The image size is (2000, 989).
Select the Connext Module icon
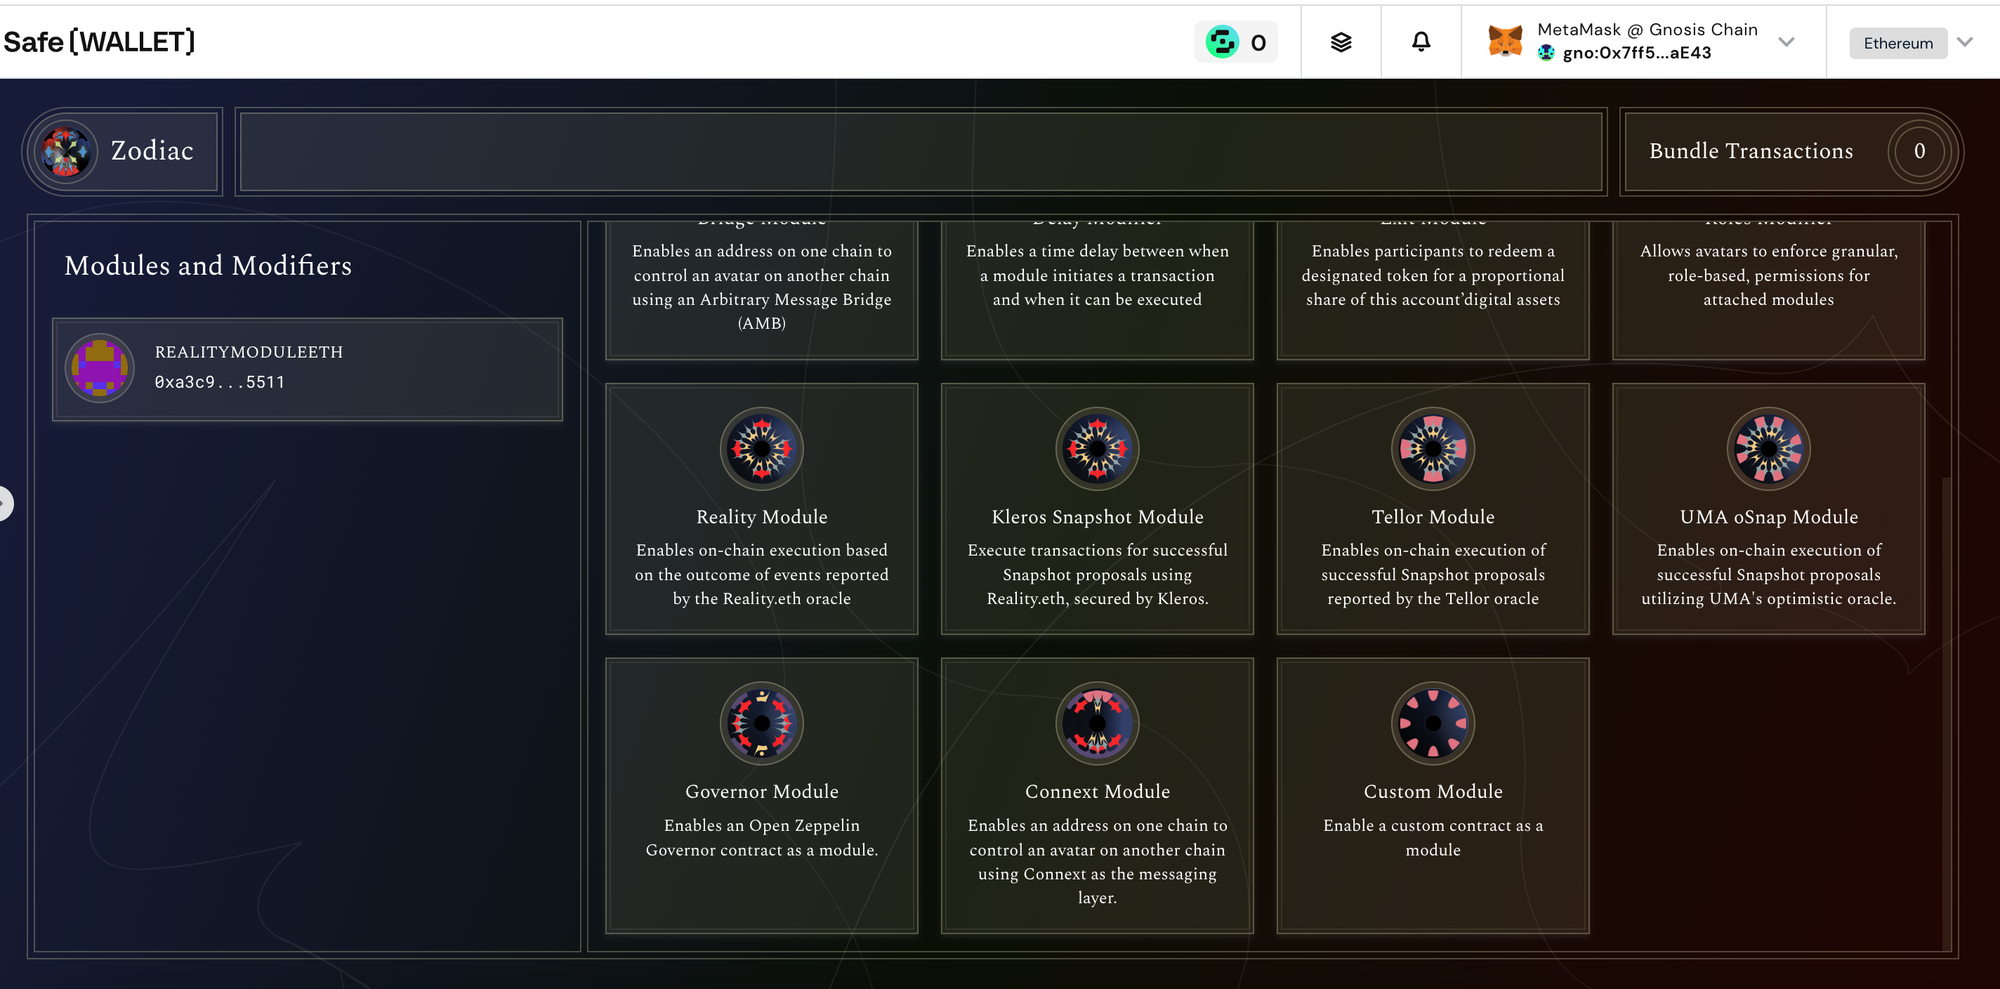(x=1097, y=723)
